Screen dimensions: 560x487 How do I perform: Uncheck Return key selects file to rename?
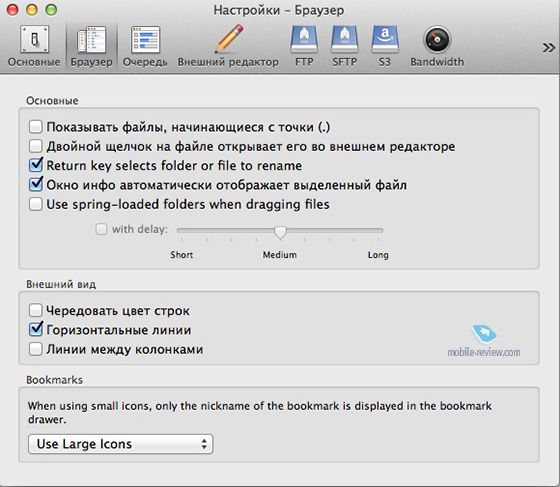point(36,165)
